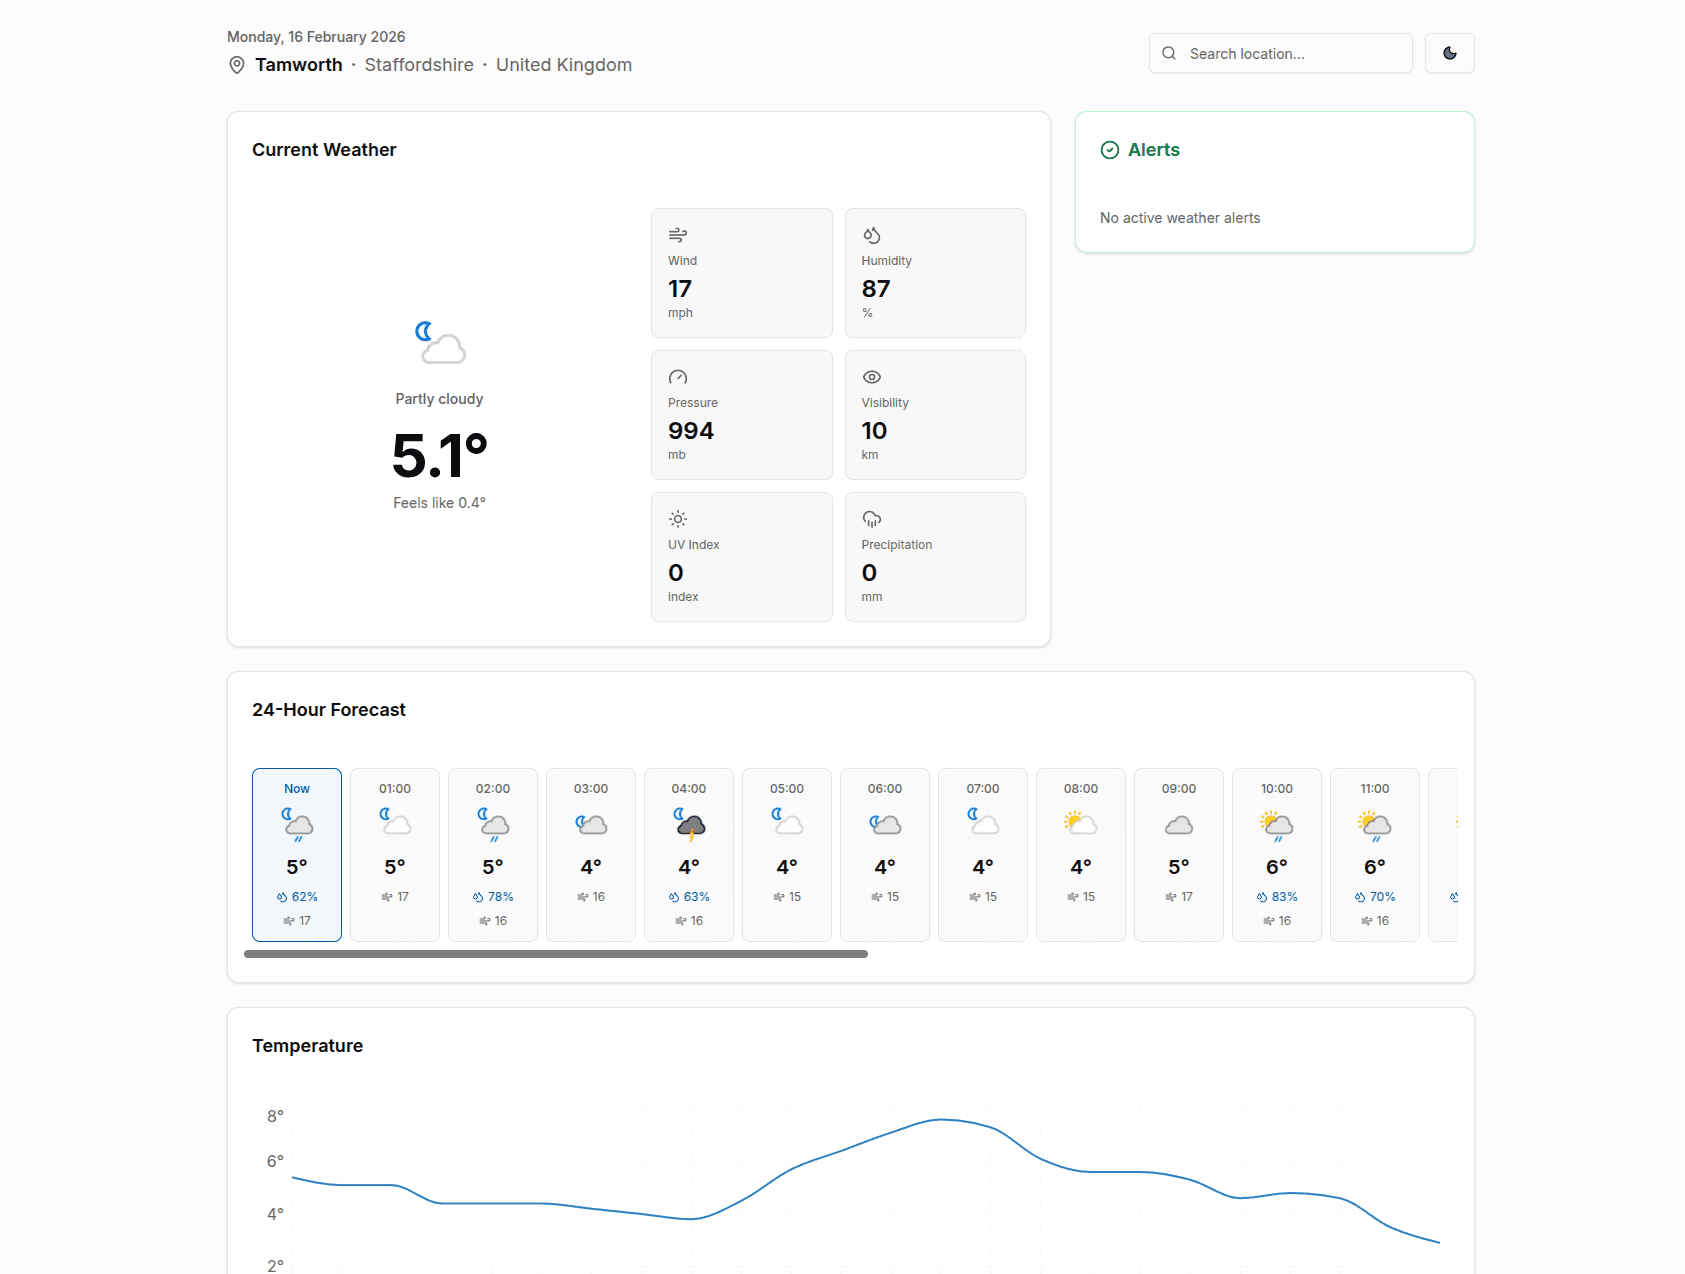Image resolution: width=1685 pixels, height=1274 pixels.
Task: Select the 05:00 hourly forecast card
Action: 786,855
